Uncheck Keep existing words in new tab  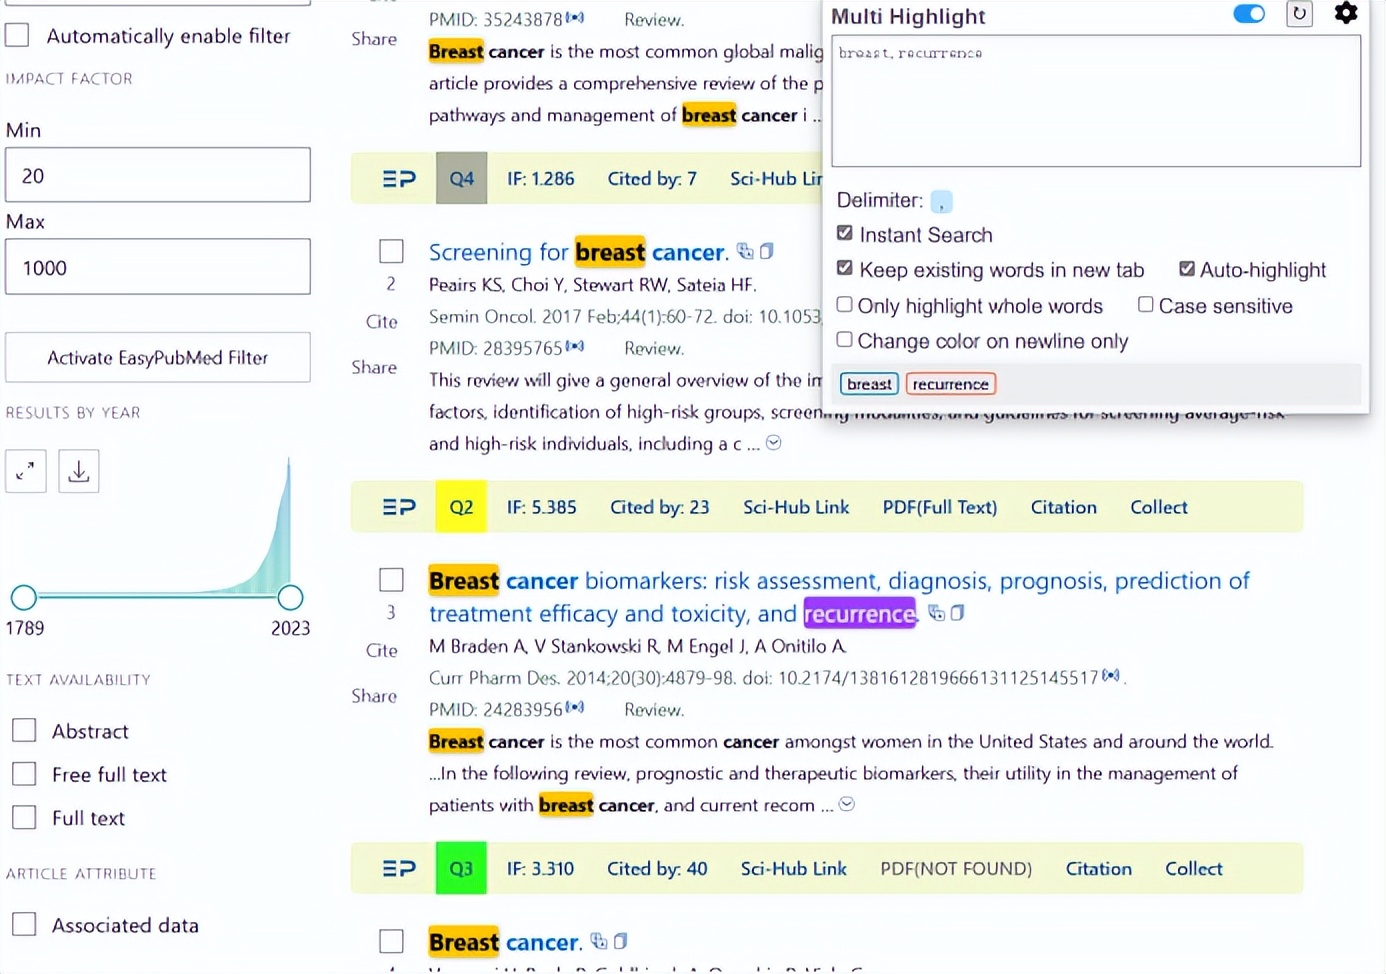coord(845,268)
